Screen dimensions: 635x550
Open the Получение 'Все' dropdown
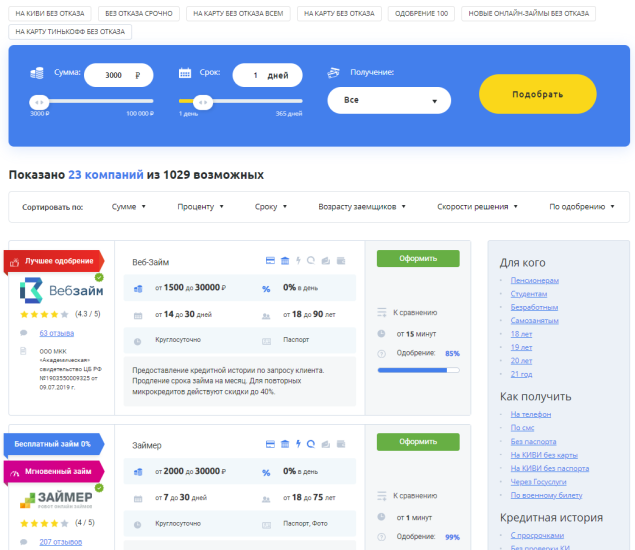[x=389, y=100]
